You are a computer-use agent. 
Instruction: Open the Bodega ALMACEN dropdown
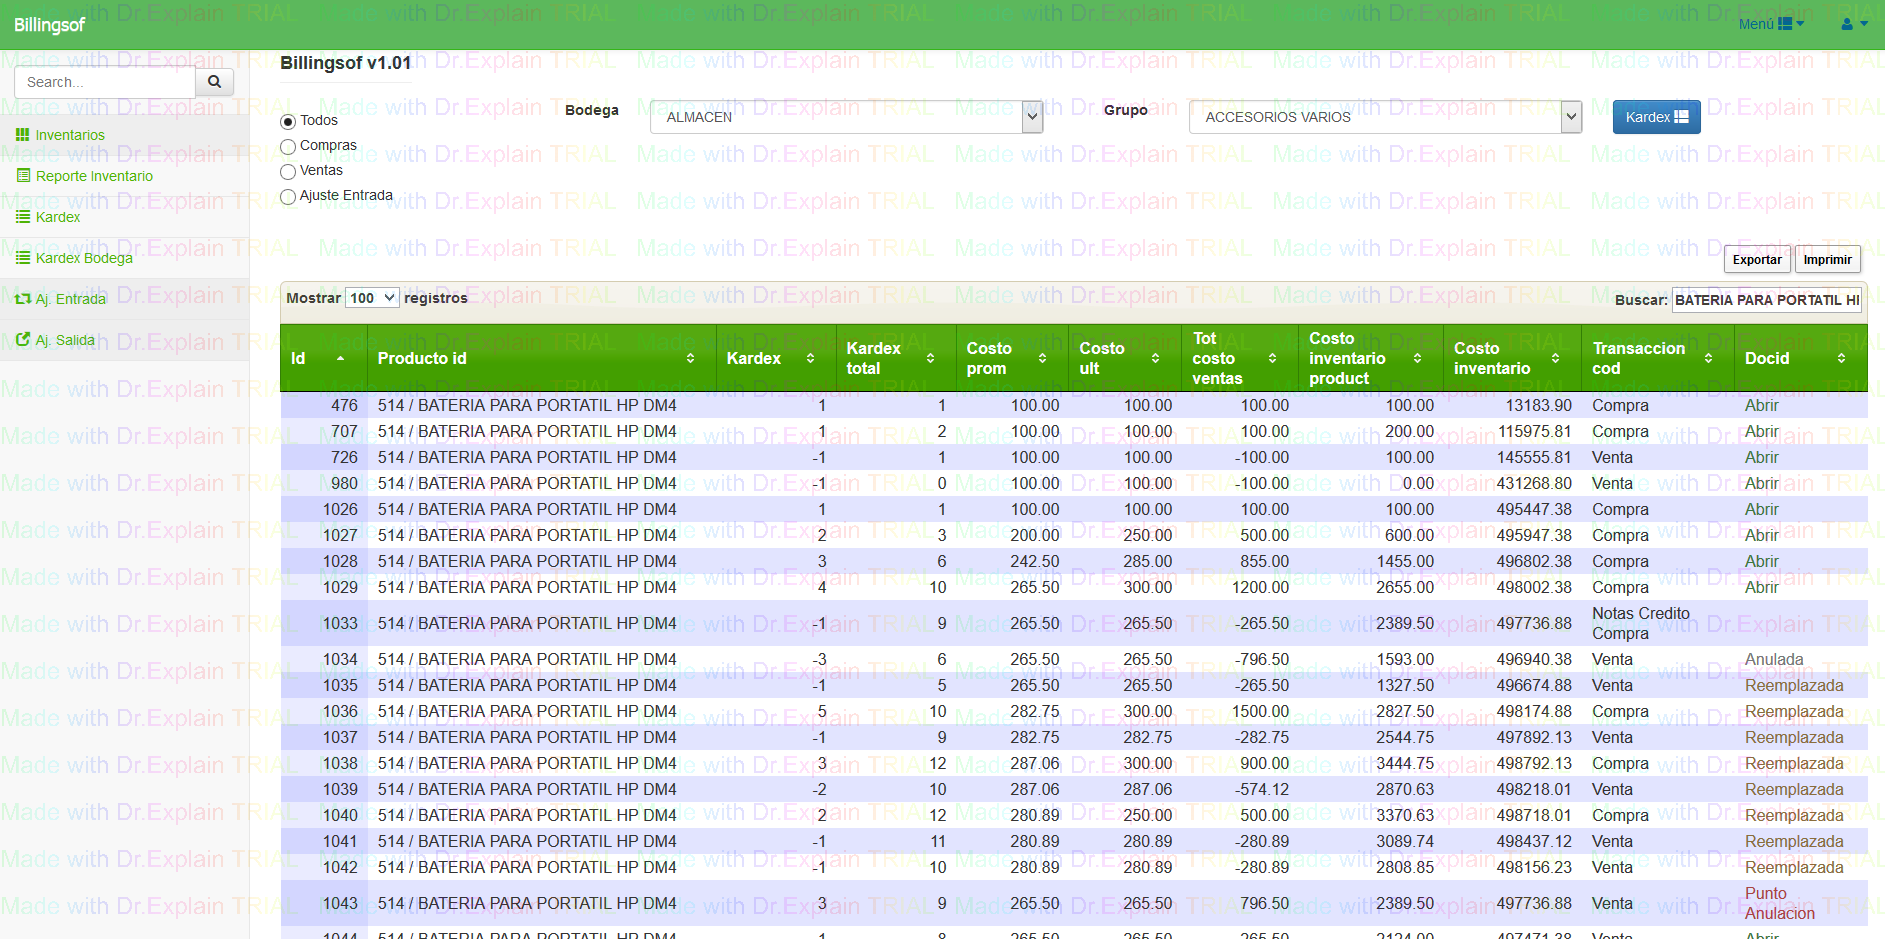coord(846,117)
